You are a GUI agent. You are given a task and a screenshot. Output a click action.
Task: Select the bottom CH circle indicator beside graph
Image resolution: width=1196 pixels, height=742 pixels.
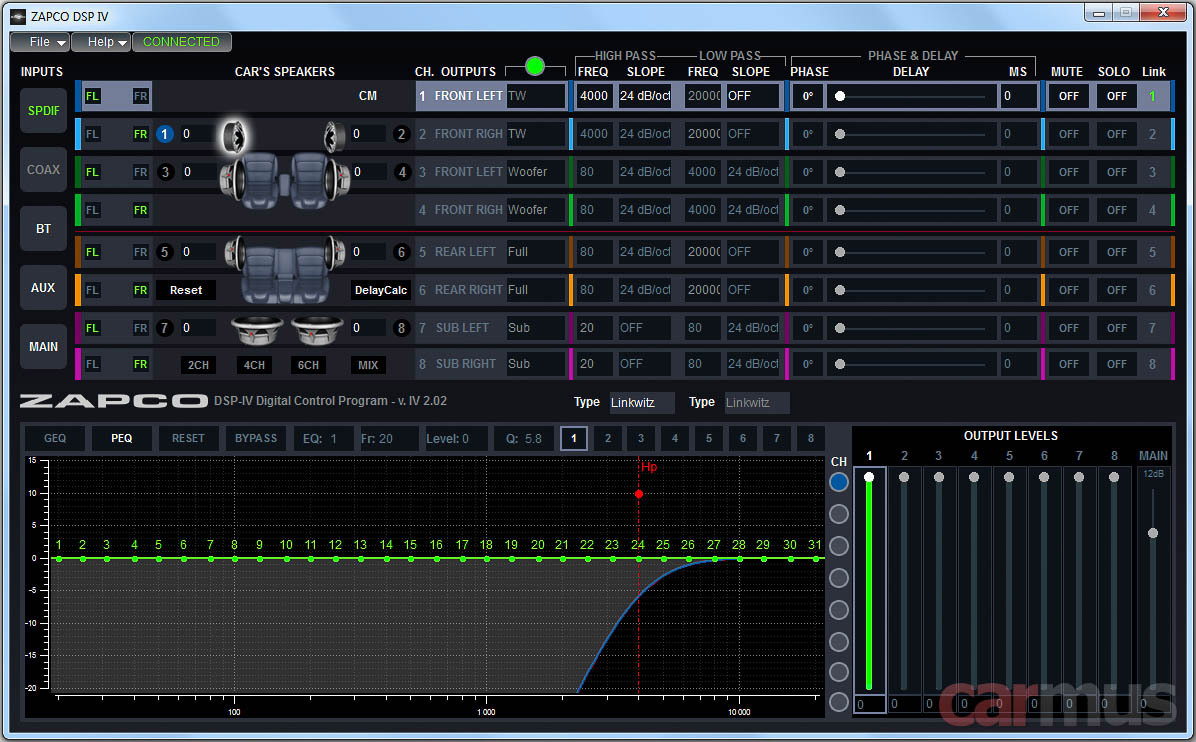click(x=839, y=702)
